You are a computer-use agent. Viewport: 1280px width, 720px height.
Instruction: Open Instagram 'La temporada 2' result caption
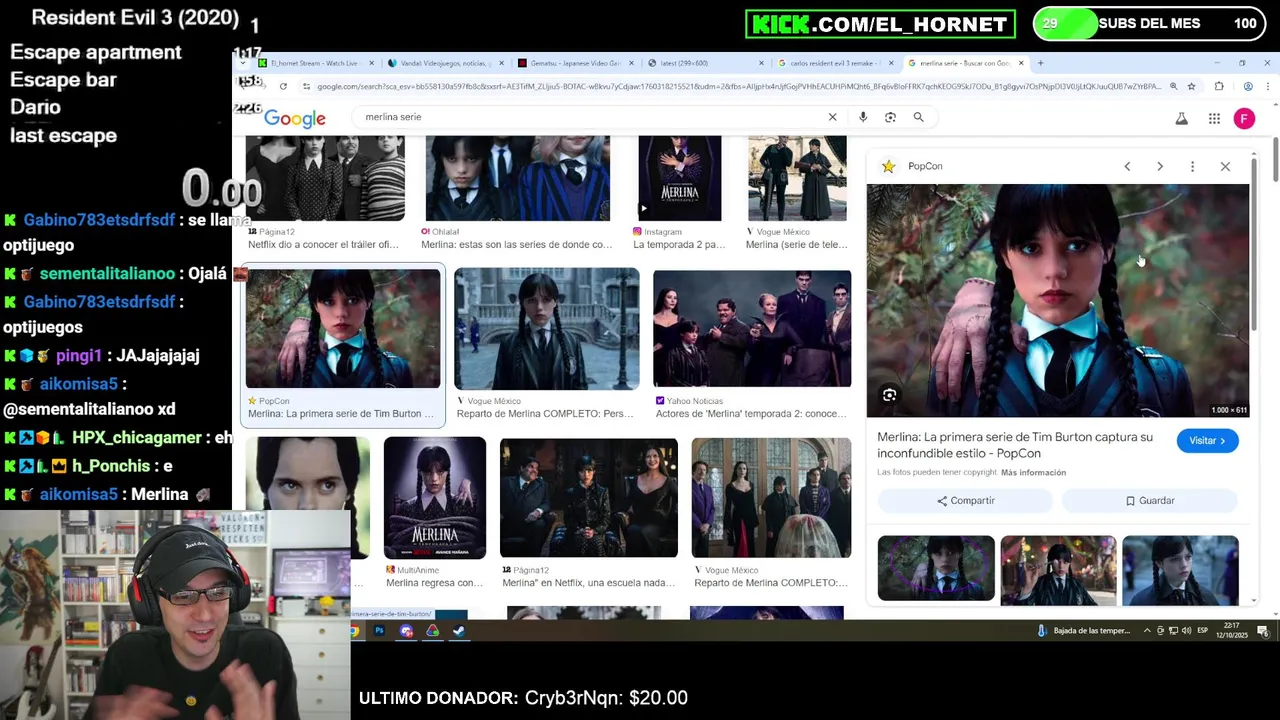[679, 245]
